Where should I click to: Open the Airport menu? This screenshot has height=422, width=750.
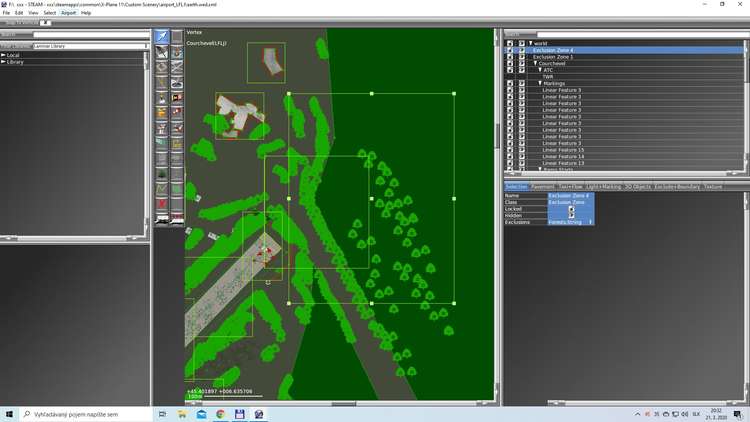click(68, 13)
